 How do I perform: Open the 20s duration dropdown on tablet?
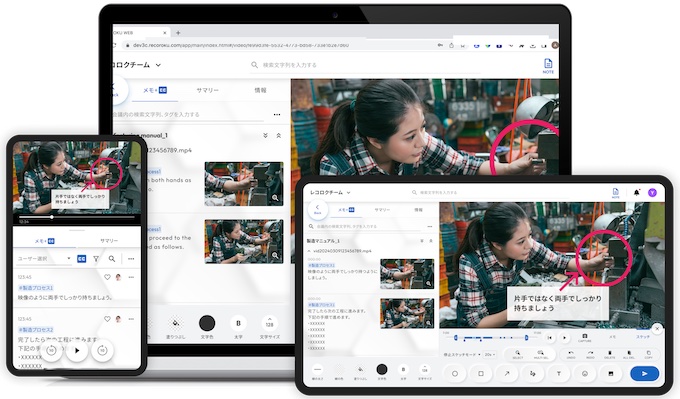coord(490,355)
